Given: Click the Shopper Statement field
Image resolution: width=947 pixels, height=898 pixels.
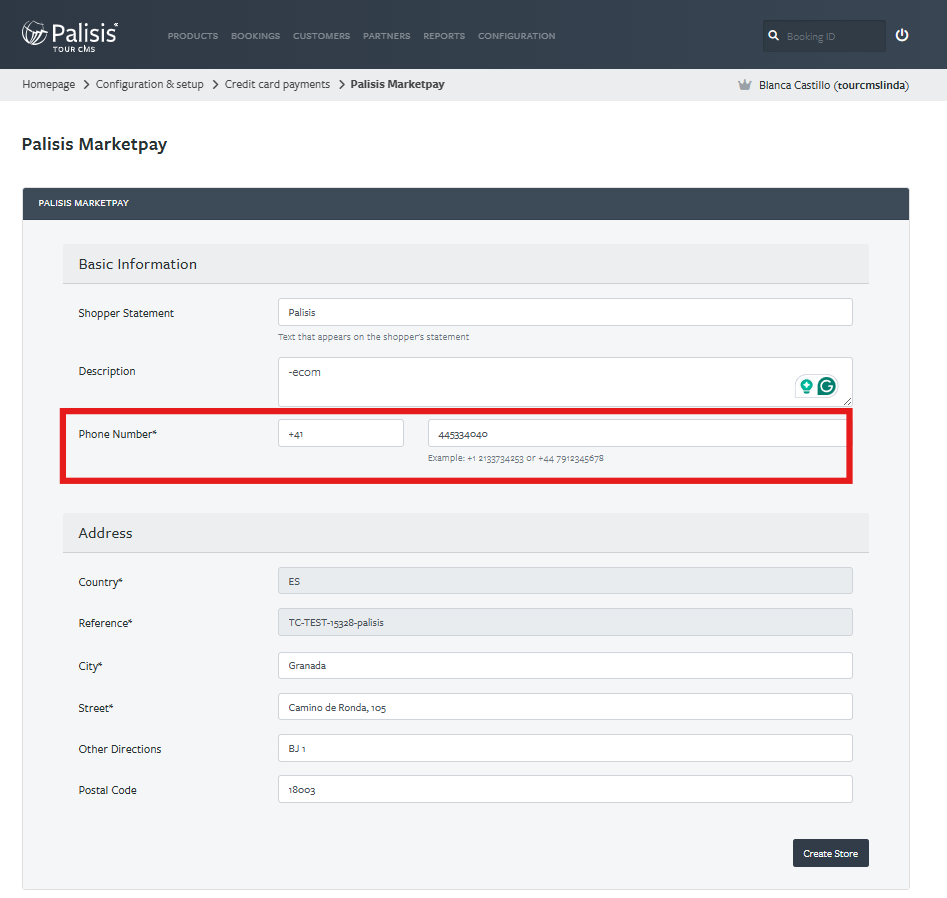Looking at the screenshot, I should 565,312.
